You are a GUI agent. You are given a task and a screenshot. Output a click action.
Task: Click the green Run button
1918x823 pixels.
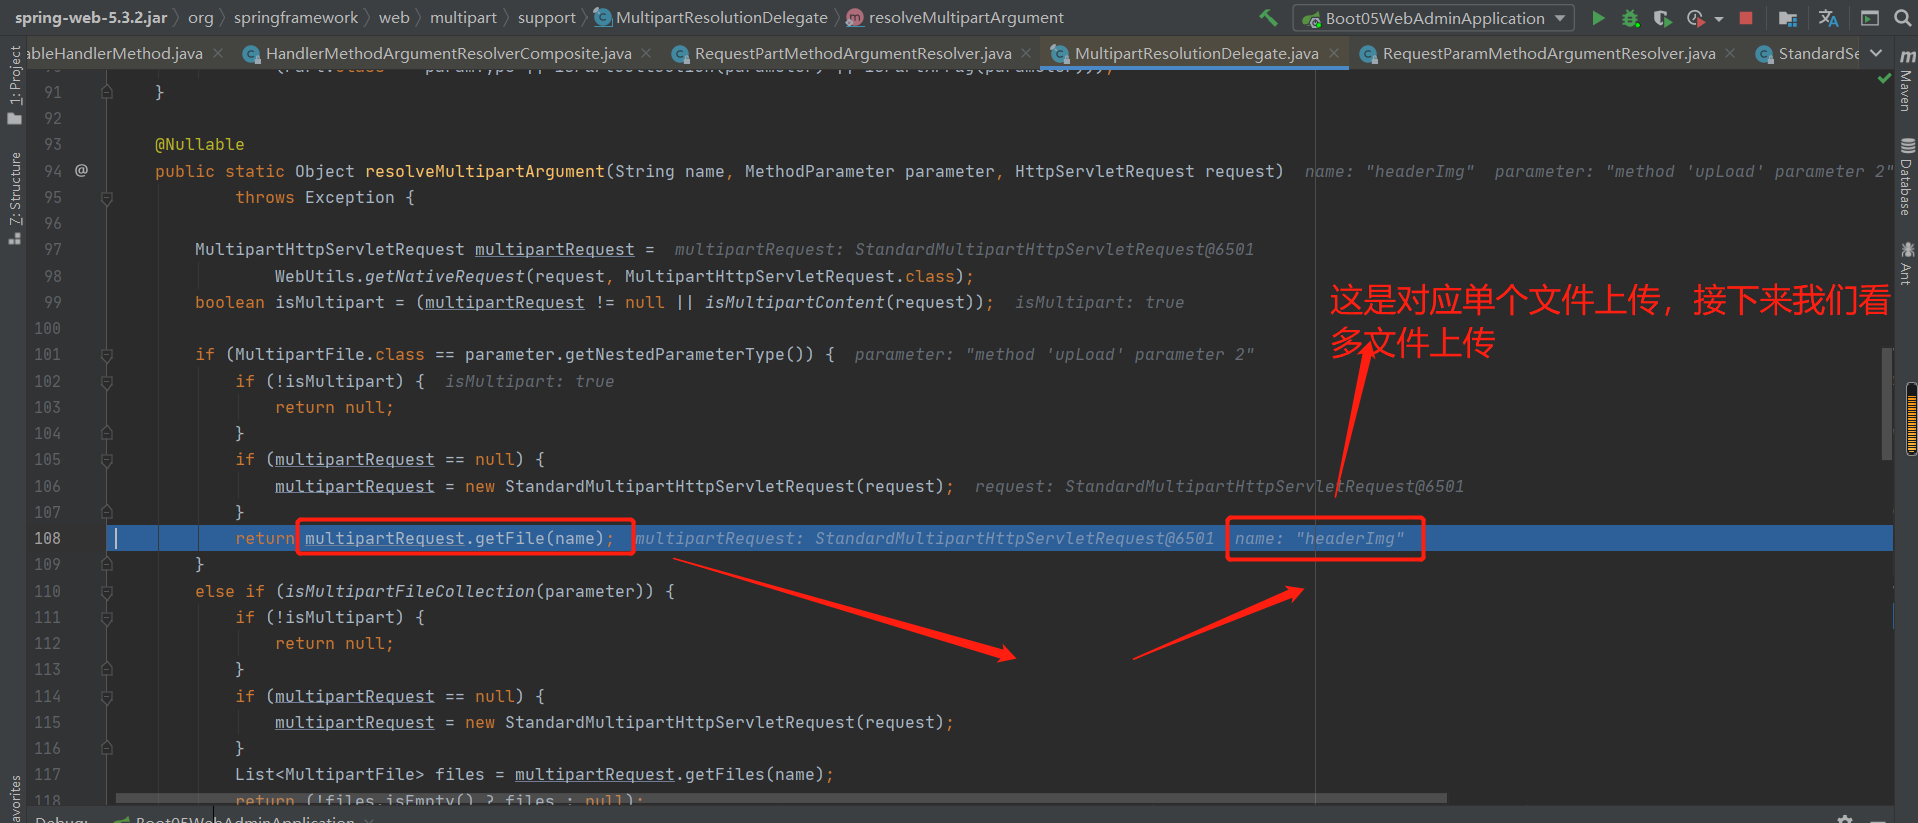tap(1598, 17)
